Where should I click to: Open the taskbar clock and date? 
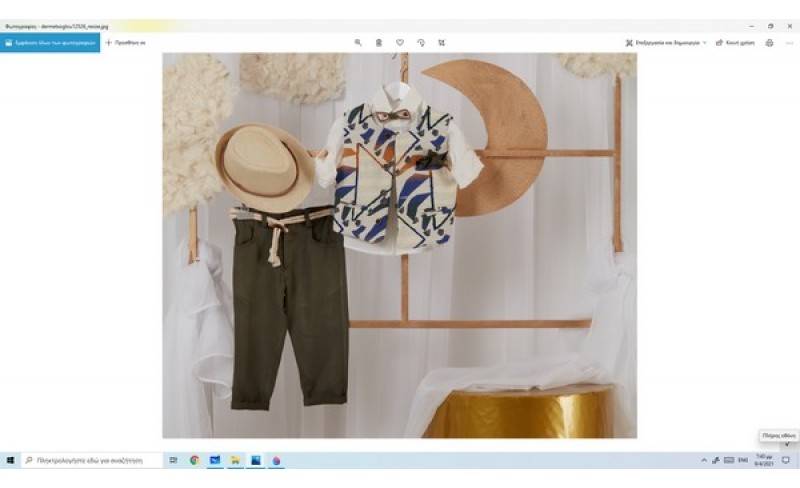pyautogui.click(x=764, y=460)
